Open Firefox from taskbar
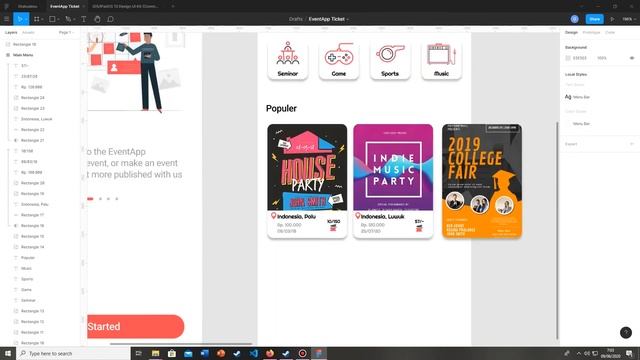 tap(270, 353)
